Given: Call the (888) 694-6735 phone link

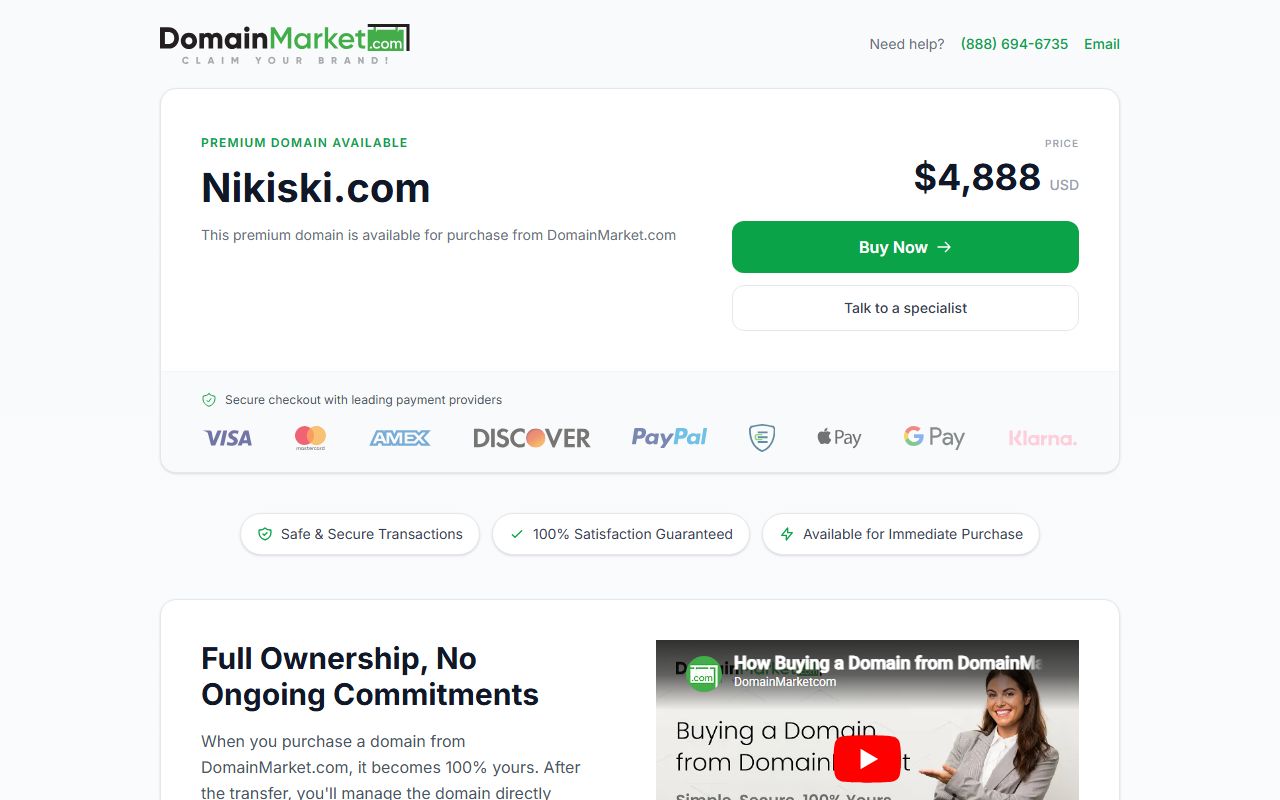Looking at the screenshot, I should click(x=1014, y=44).
